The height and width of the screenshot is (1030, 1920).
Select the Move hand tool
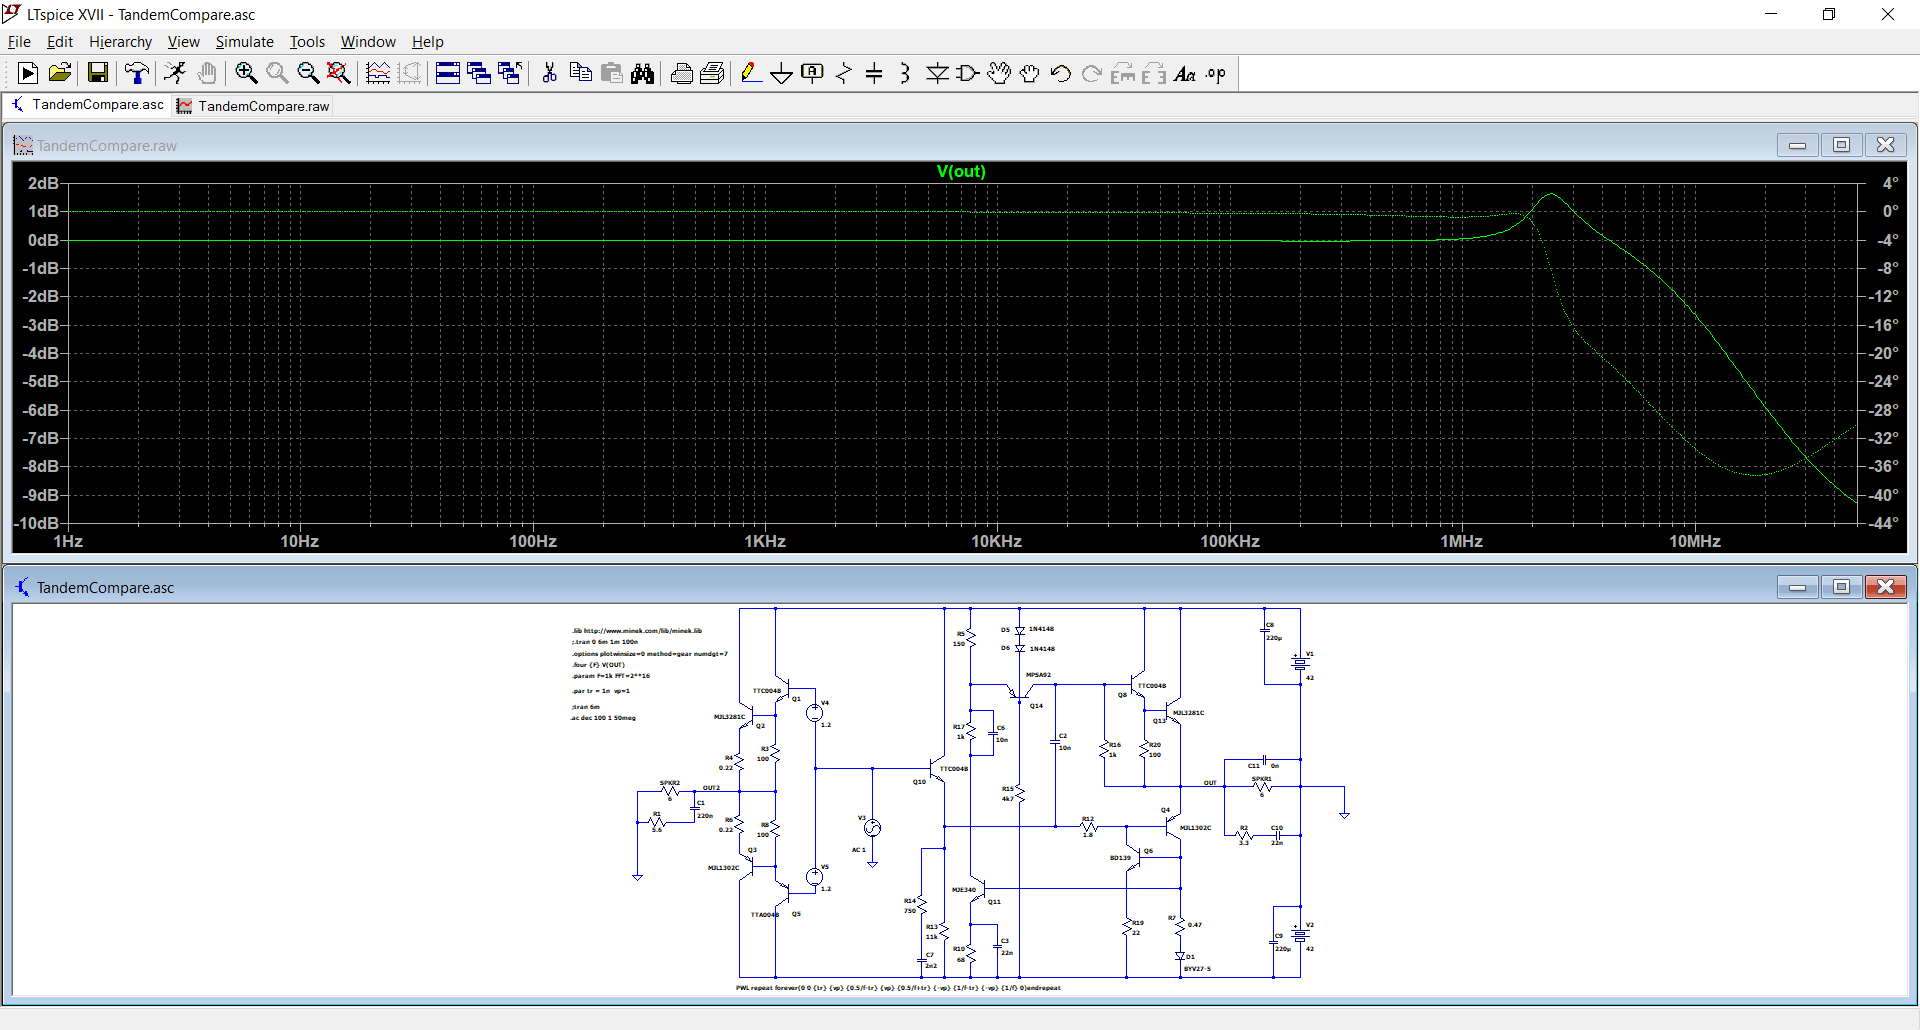point(999,73)
